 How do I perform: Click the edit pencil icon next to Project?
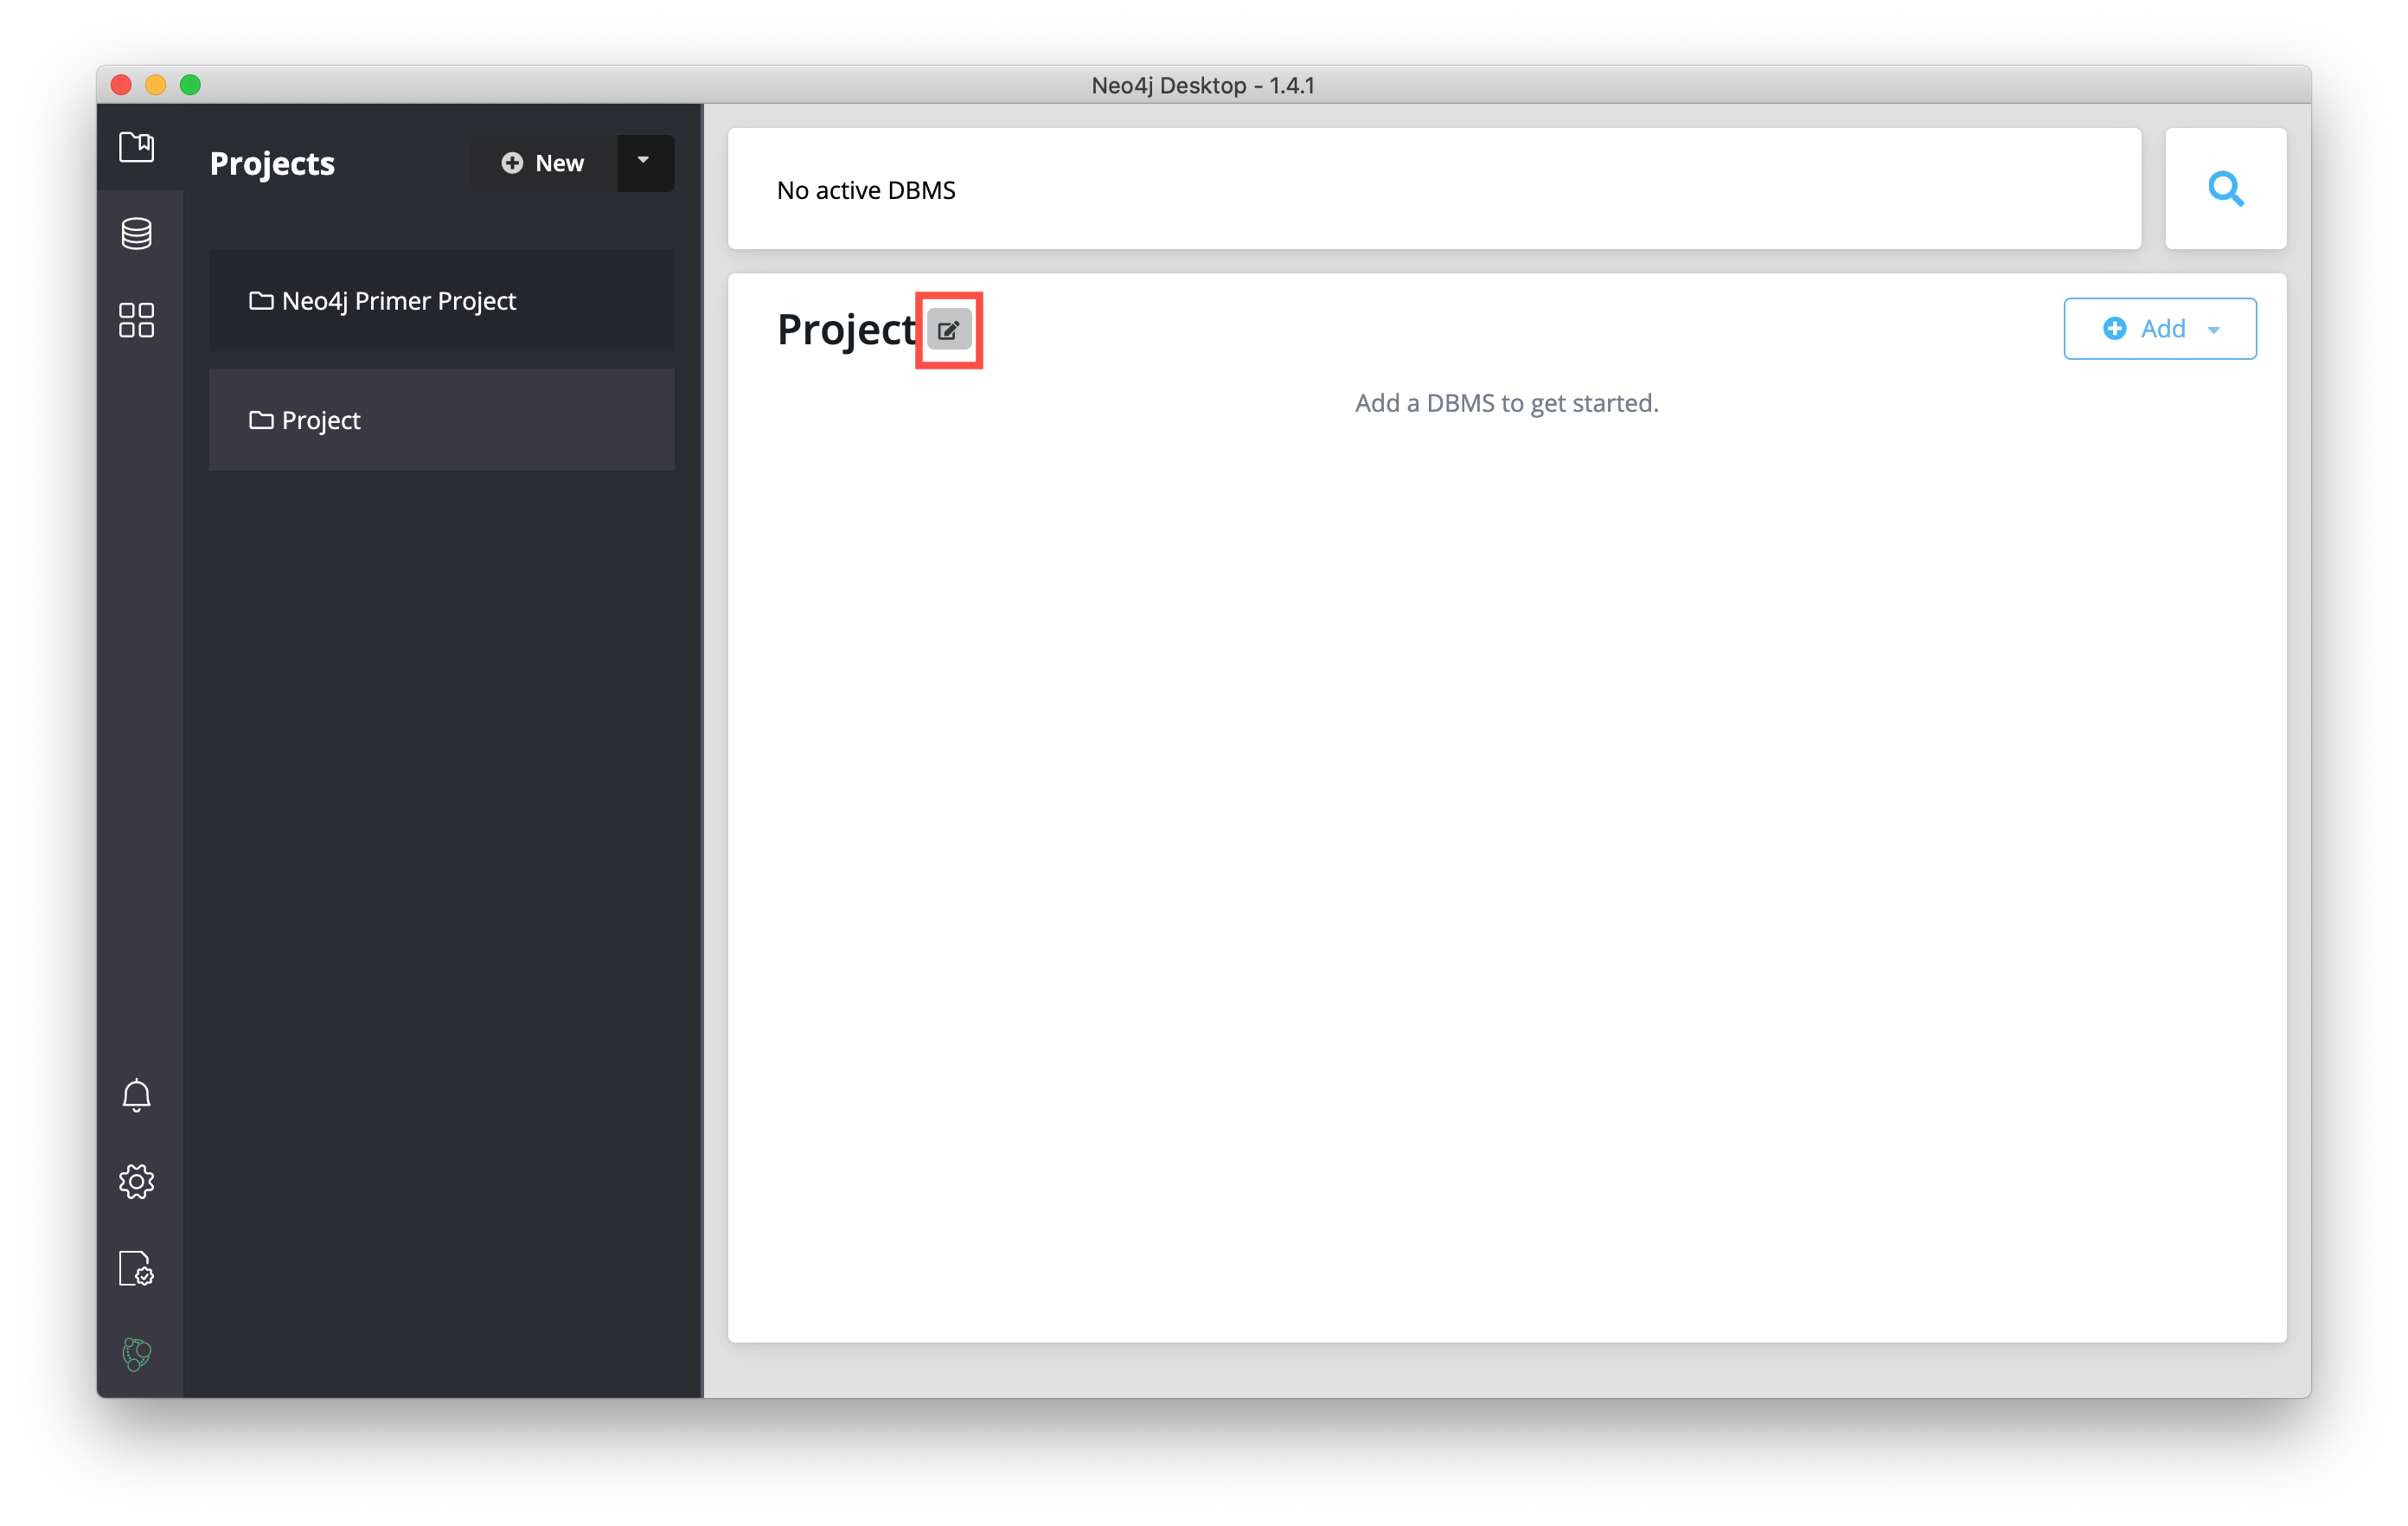click(951, 329)
